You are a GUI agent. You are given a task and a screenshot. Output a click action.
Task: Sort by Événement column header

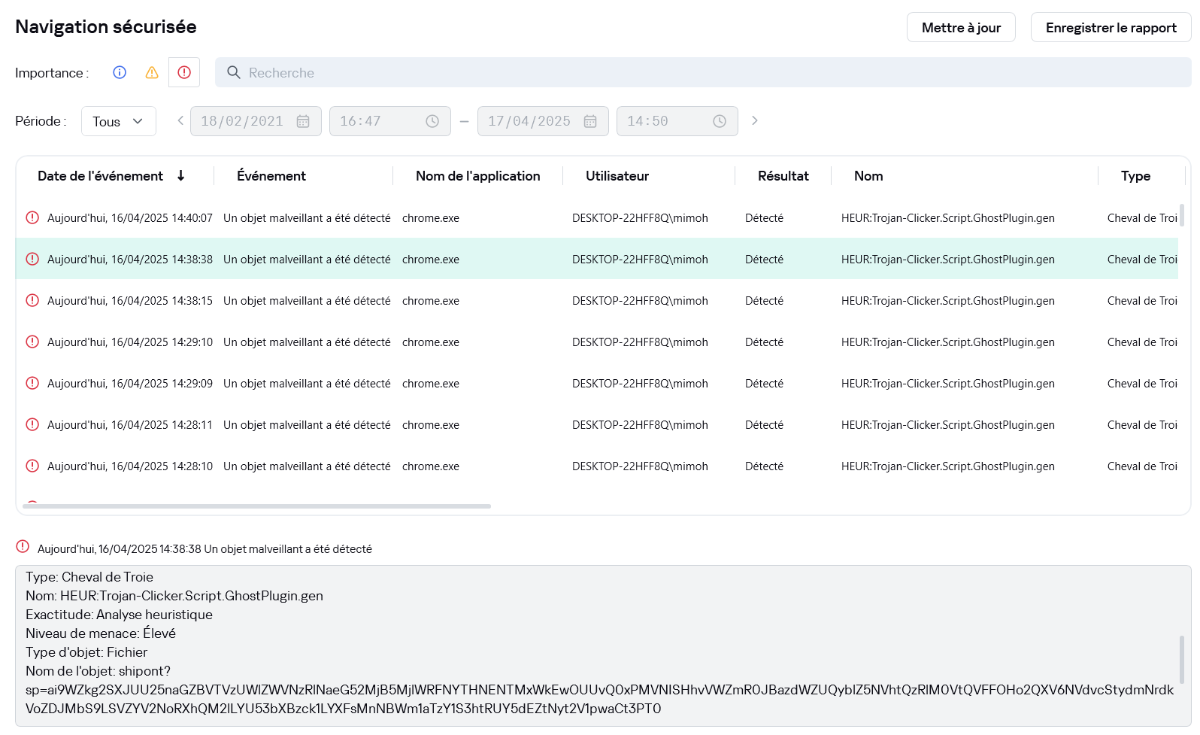(x=271, y=176)
